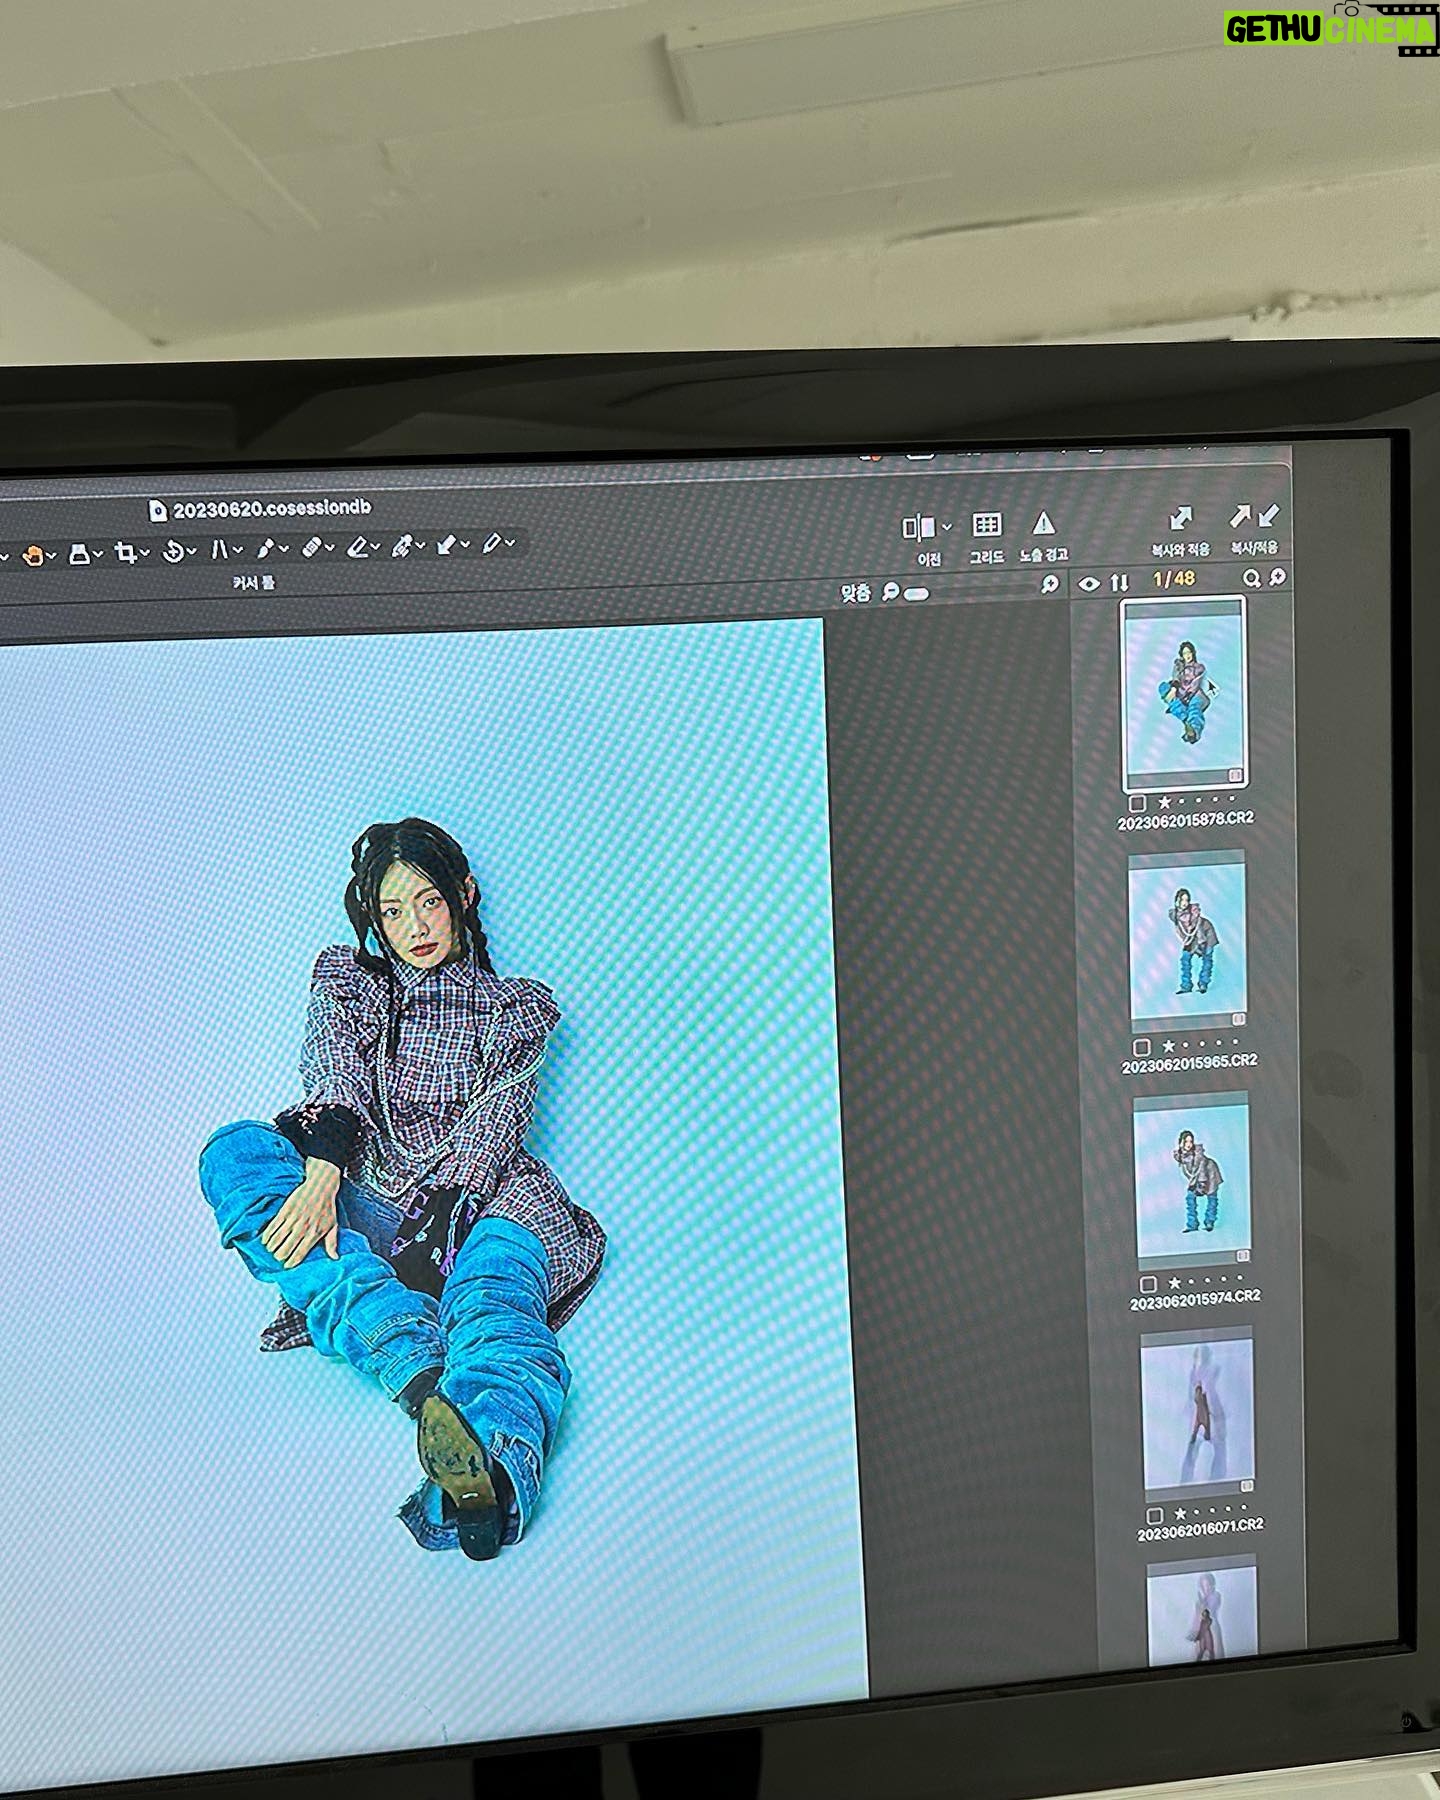Open the Apply Adjustments arrow tool dropdown
This screenshot has height=1800, width=1440.
465,543
